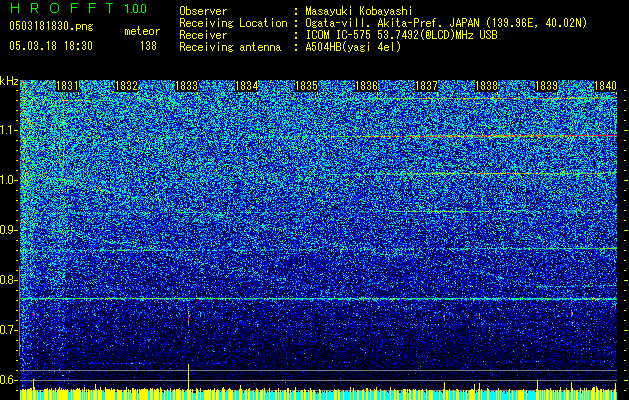Image resolution: width=629 pixels, height=400 pixels.
Task: Click the 1838 time marker
Action: click(486, 86)
